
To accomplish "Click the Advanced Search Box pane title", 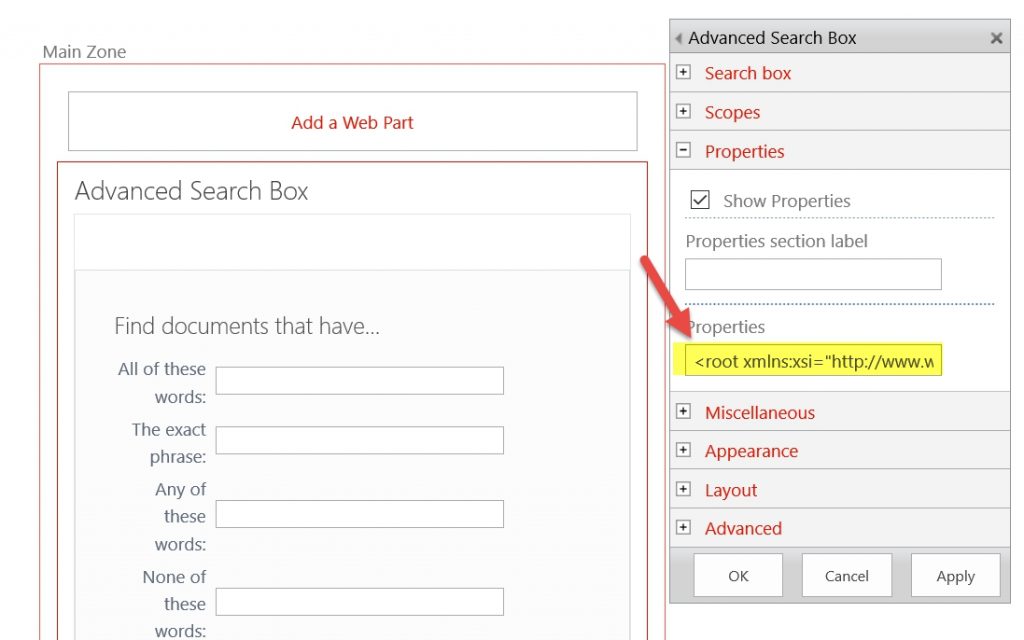I will click(x=772, y=38).
